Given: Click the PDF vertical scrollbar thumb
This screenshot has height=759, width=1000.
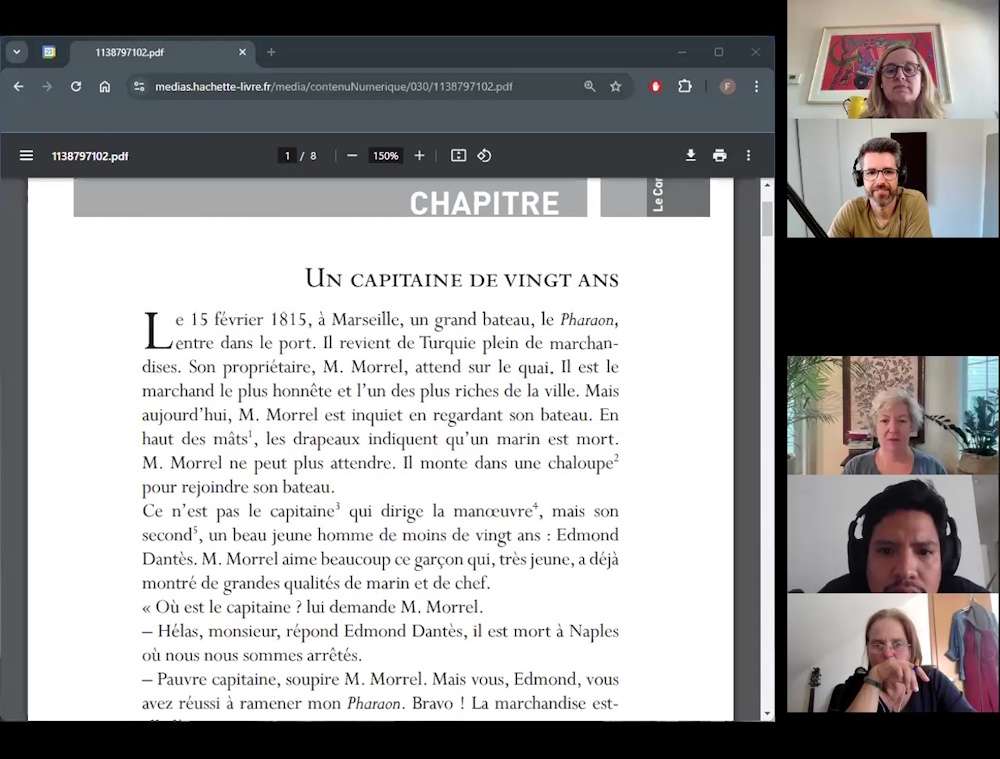Looking at the screenshot, I should point(767,219).
